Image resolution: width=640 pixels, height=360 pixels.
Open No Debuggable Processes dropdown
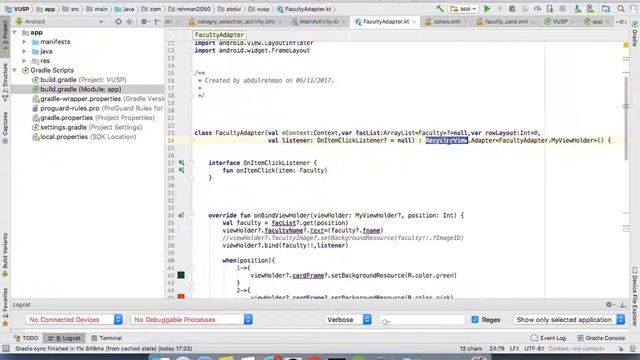tap(191, 320)
